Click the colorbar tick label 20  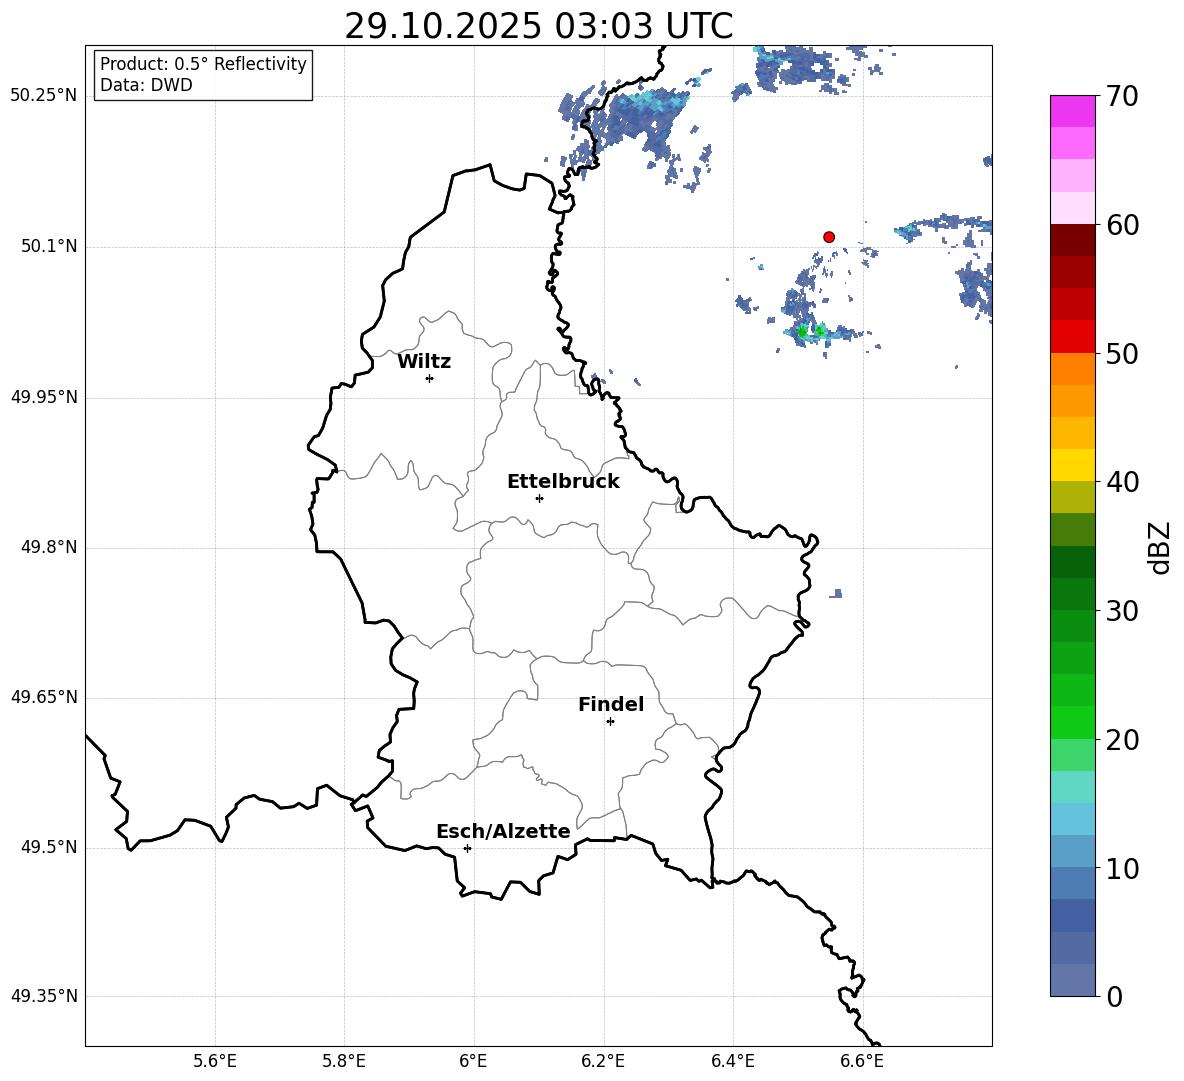click(1122, 740)
